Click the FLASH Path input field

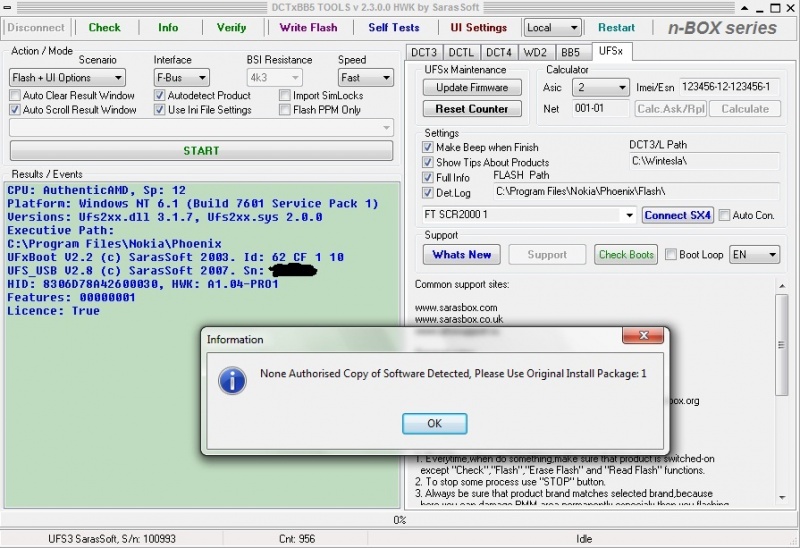coord(636,192)
